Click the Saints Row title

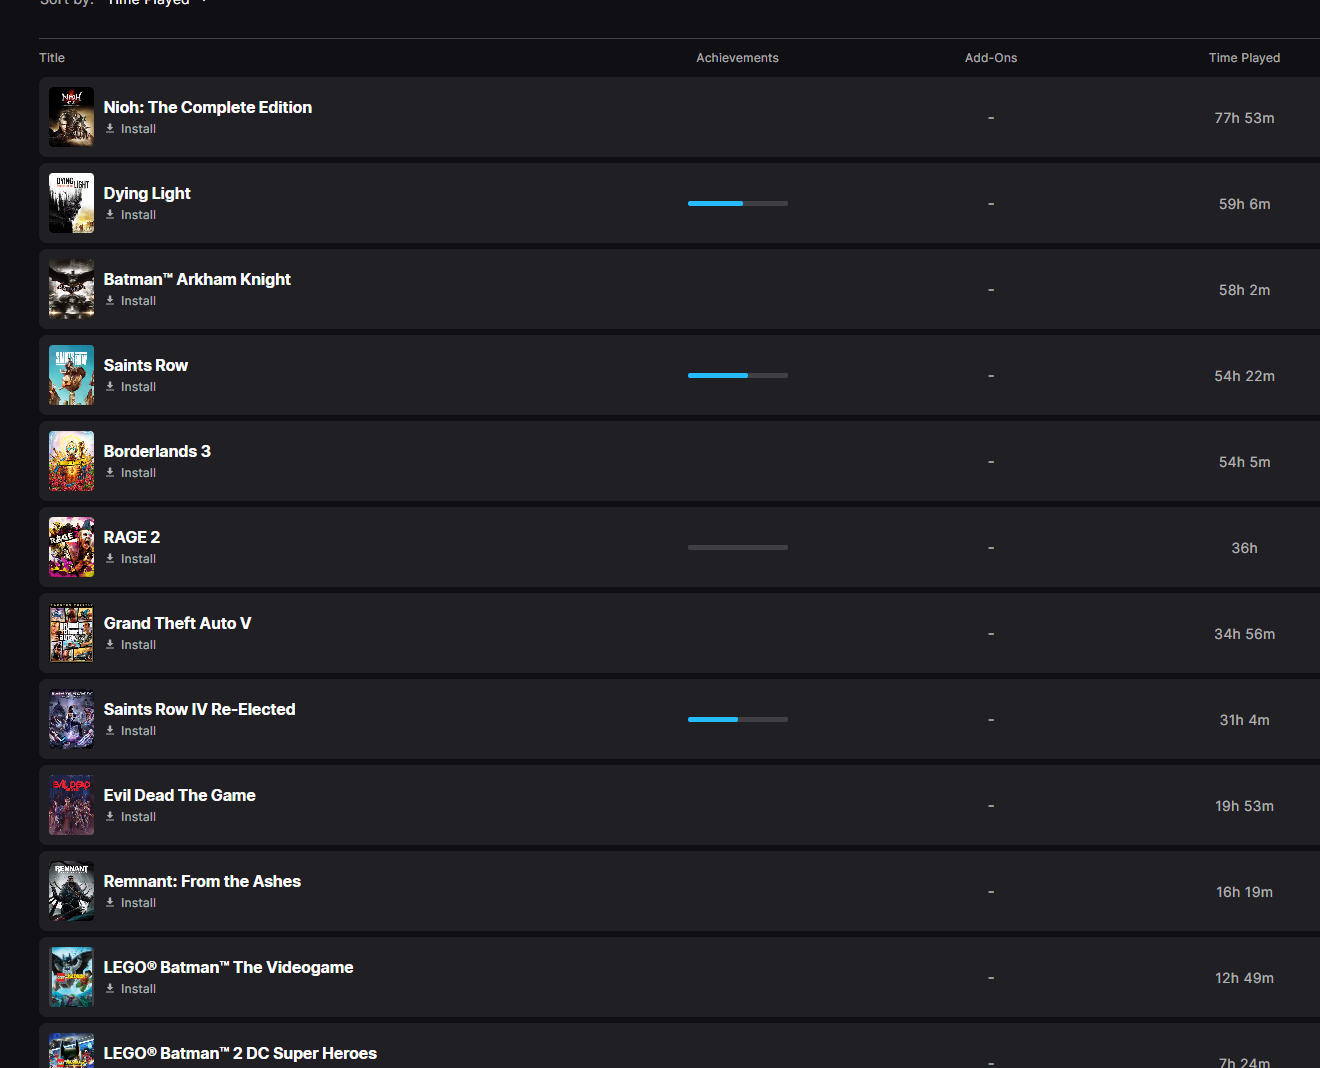[x=146, y=365]
